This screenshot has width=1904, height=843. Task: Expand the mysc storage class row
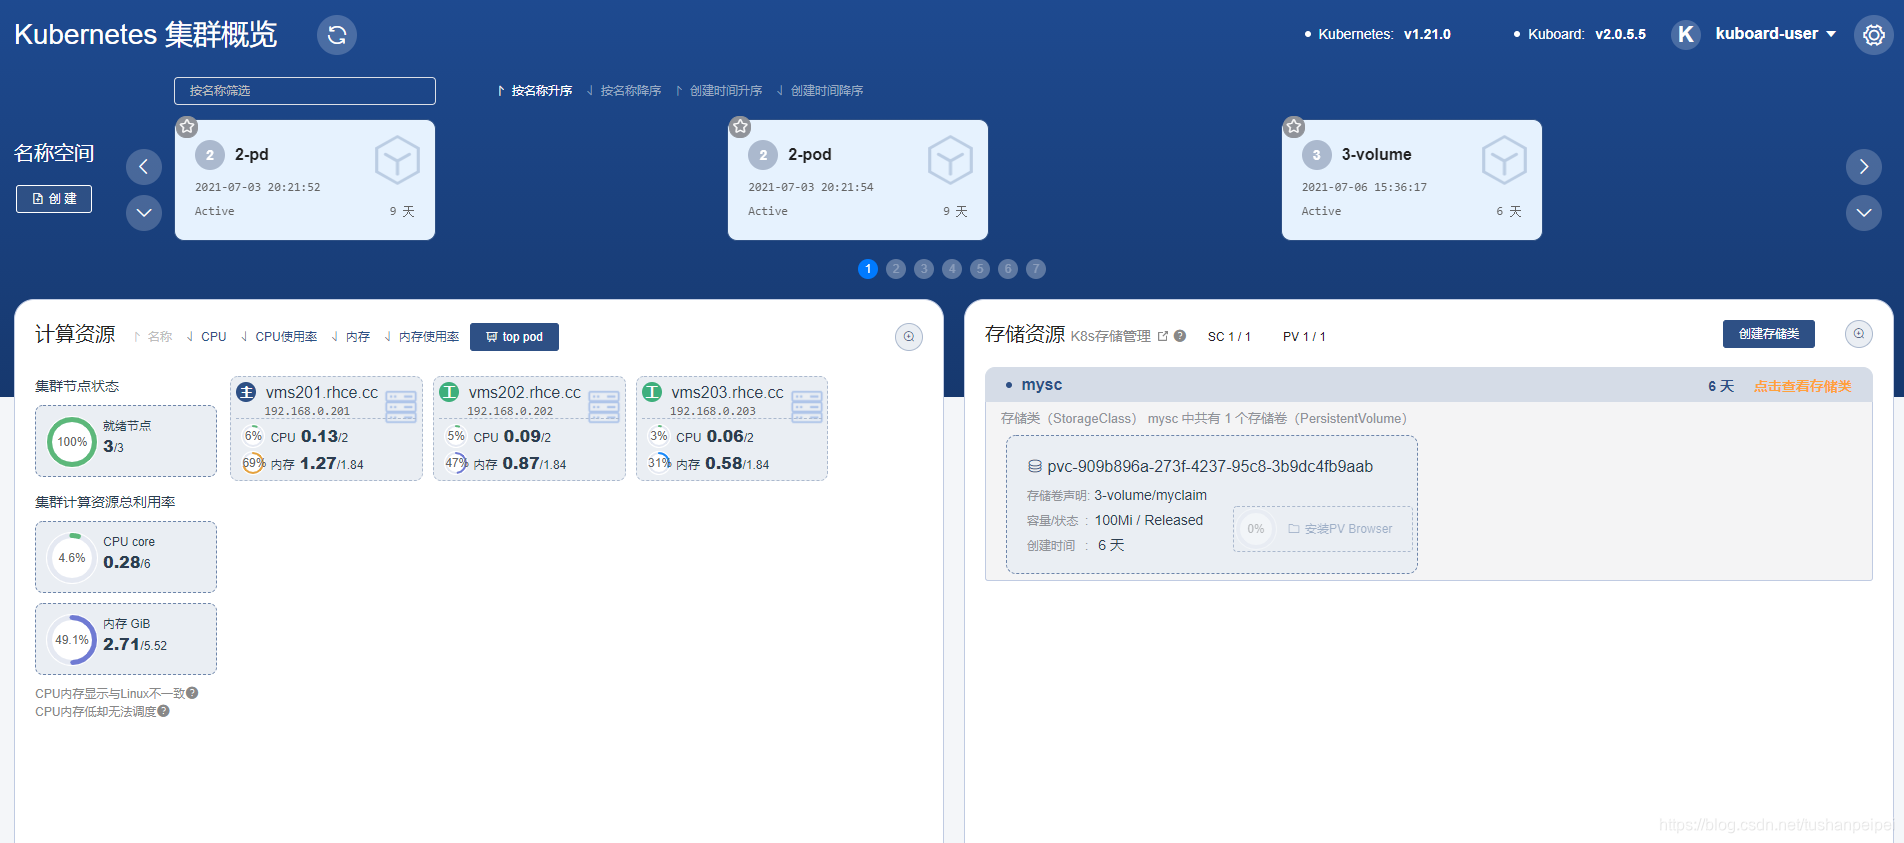point(1428,385)
